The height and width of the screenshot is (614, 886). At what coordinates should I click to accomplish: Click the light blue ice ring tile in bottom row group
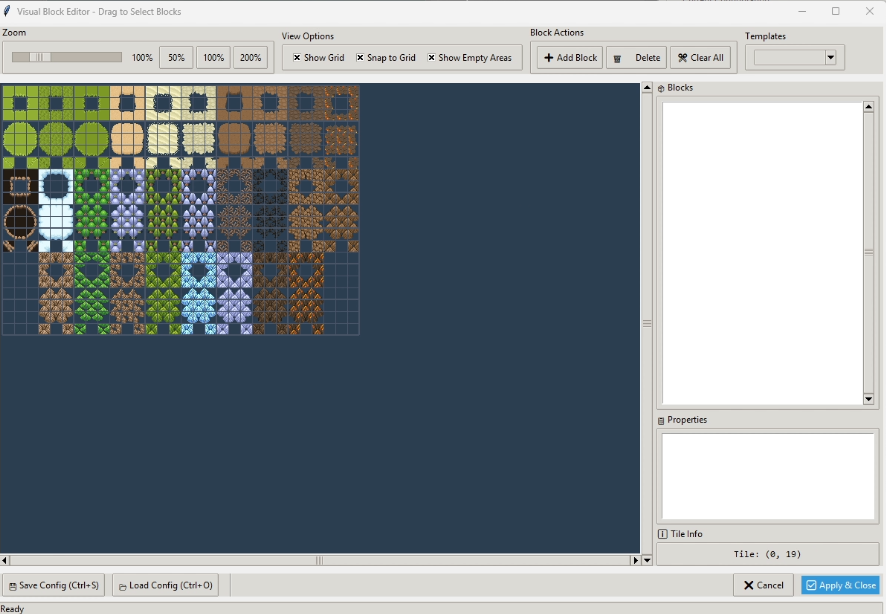tap(199, 269)
